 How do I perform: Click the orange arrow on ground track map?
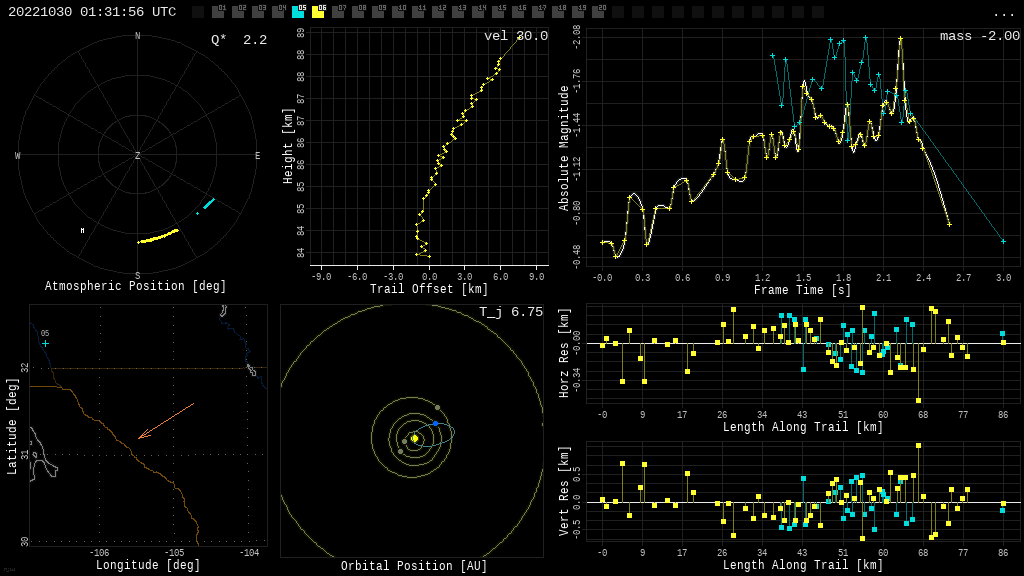(x=166, y=421)
